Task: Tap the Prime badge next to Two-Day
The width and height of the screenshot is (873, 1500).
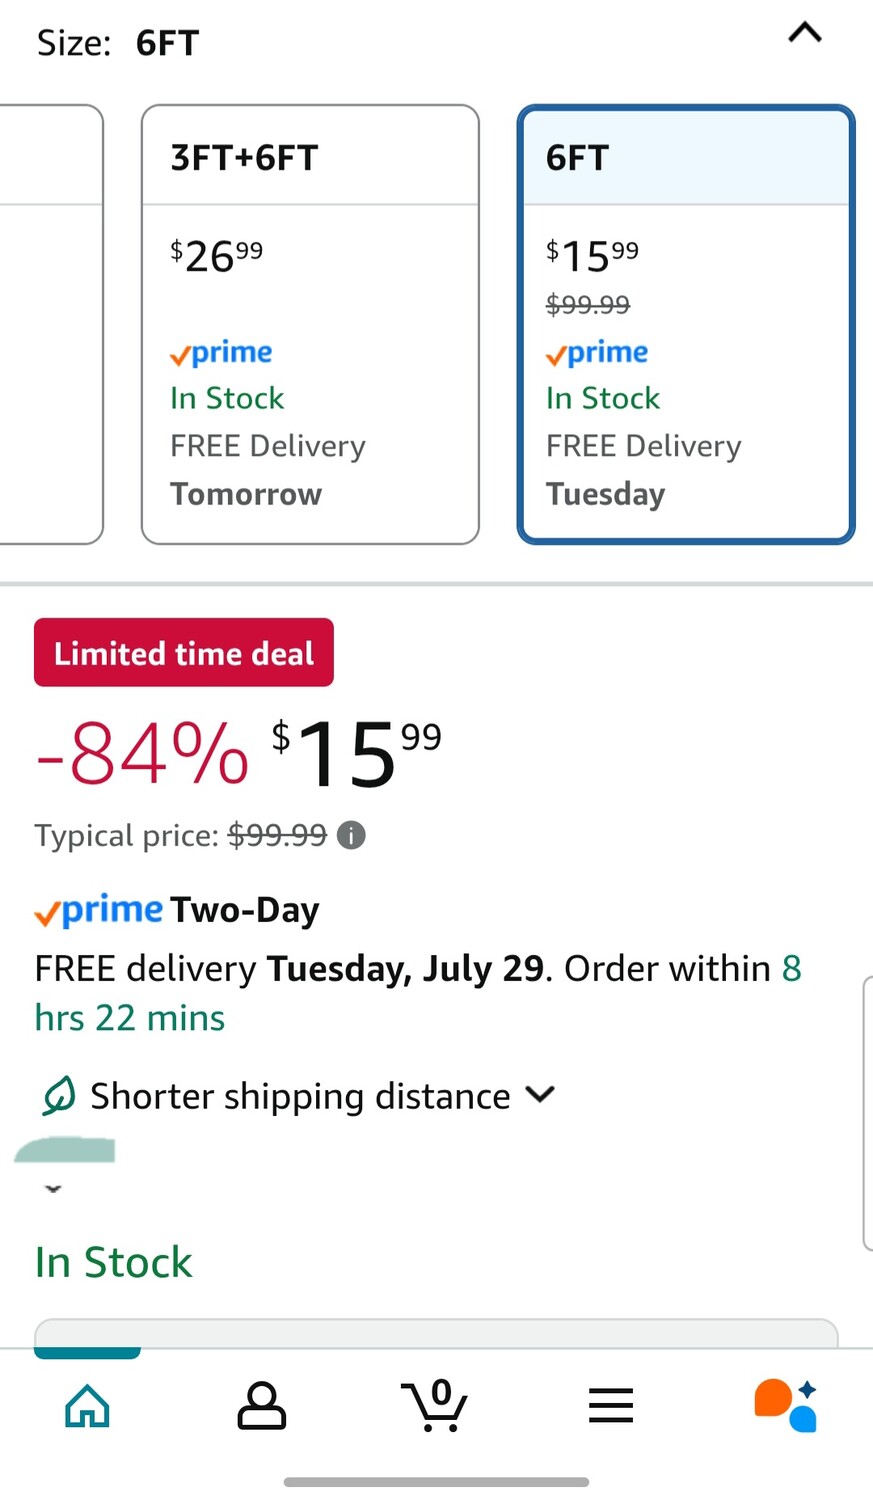Action: [97, 909]
